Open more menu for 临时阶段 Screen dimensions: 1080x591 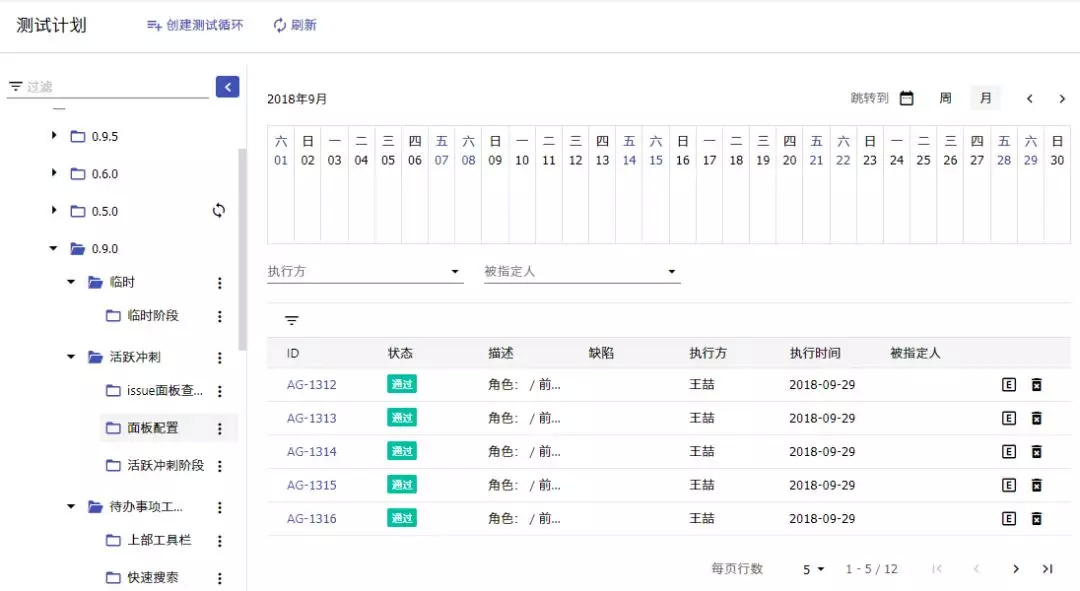220,316
